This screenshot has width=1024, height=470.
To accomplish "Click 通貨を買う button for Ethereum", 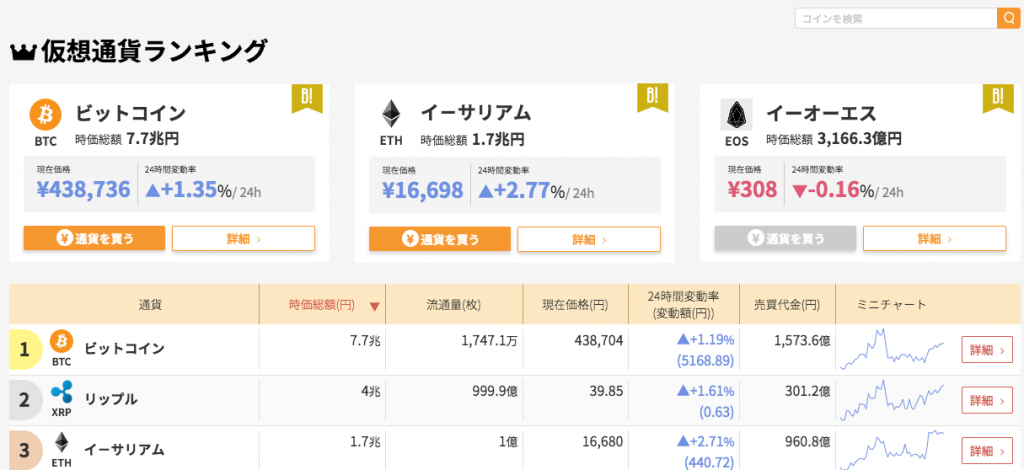I will coord(440,239).
